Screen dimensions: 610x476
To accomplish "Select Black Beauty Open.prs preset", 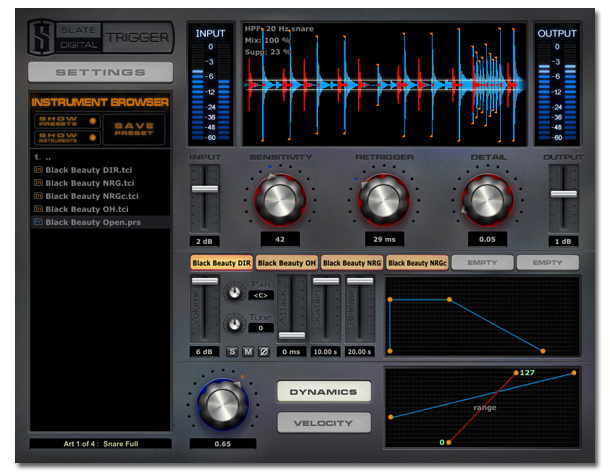I will click(100, 222).
